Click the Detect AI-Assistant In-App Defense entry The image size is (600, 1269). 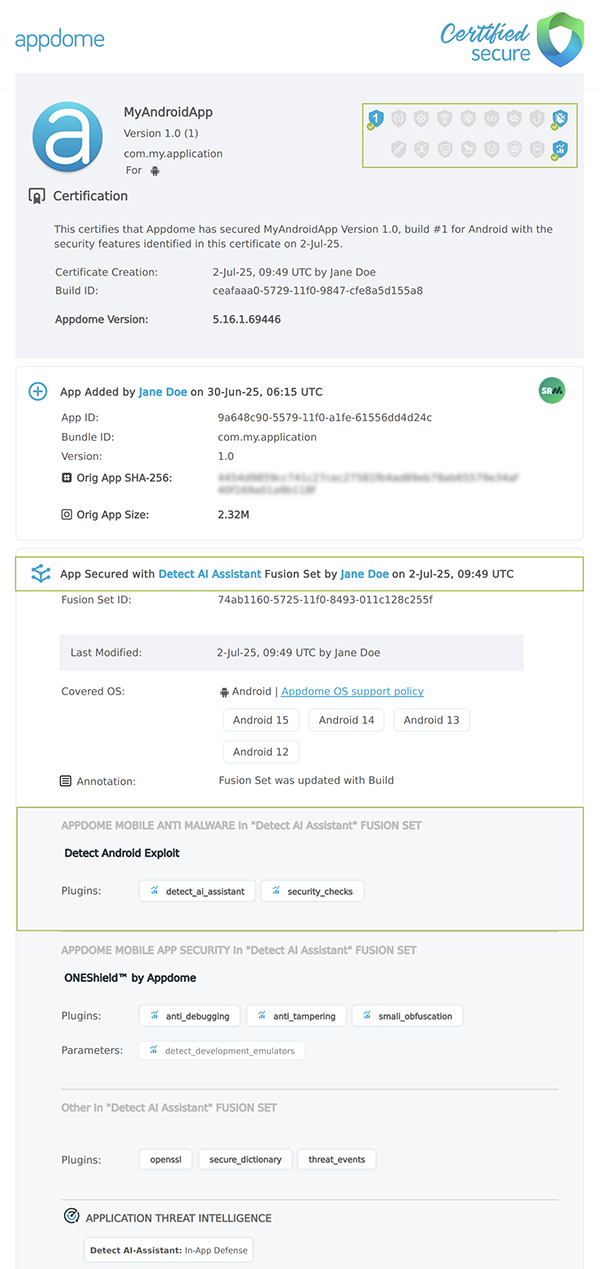click(x=167, y=1249)
